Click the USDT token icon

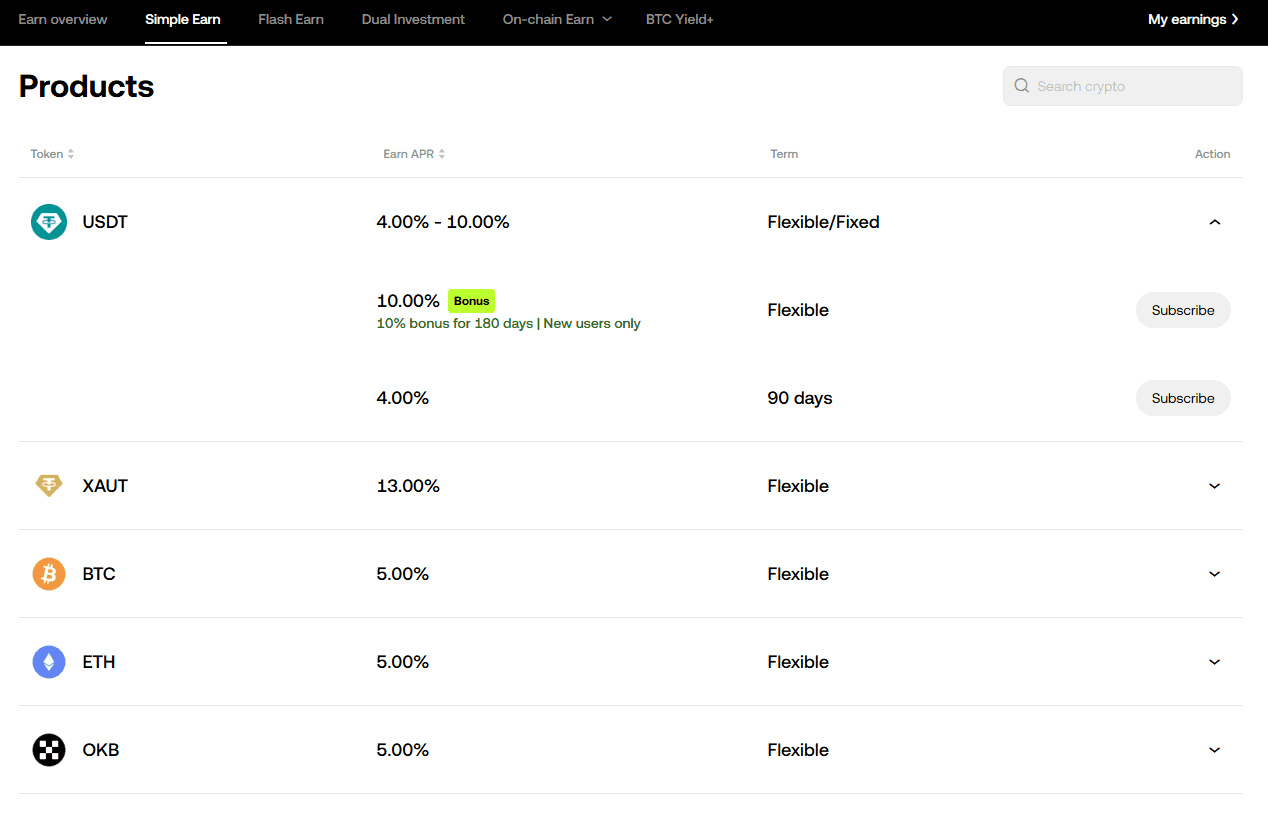pyautogui.click(x=49, y=222)
